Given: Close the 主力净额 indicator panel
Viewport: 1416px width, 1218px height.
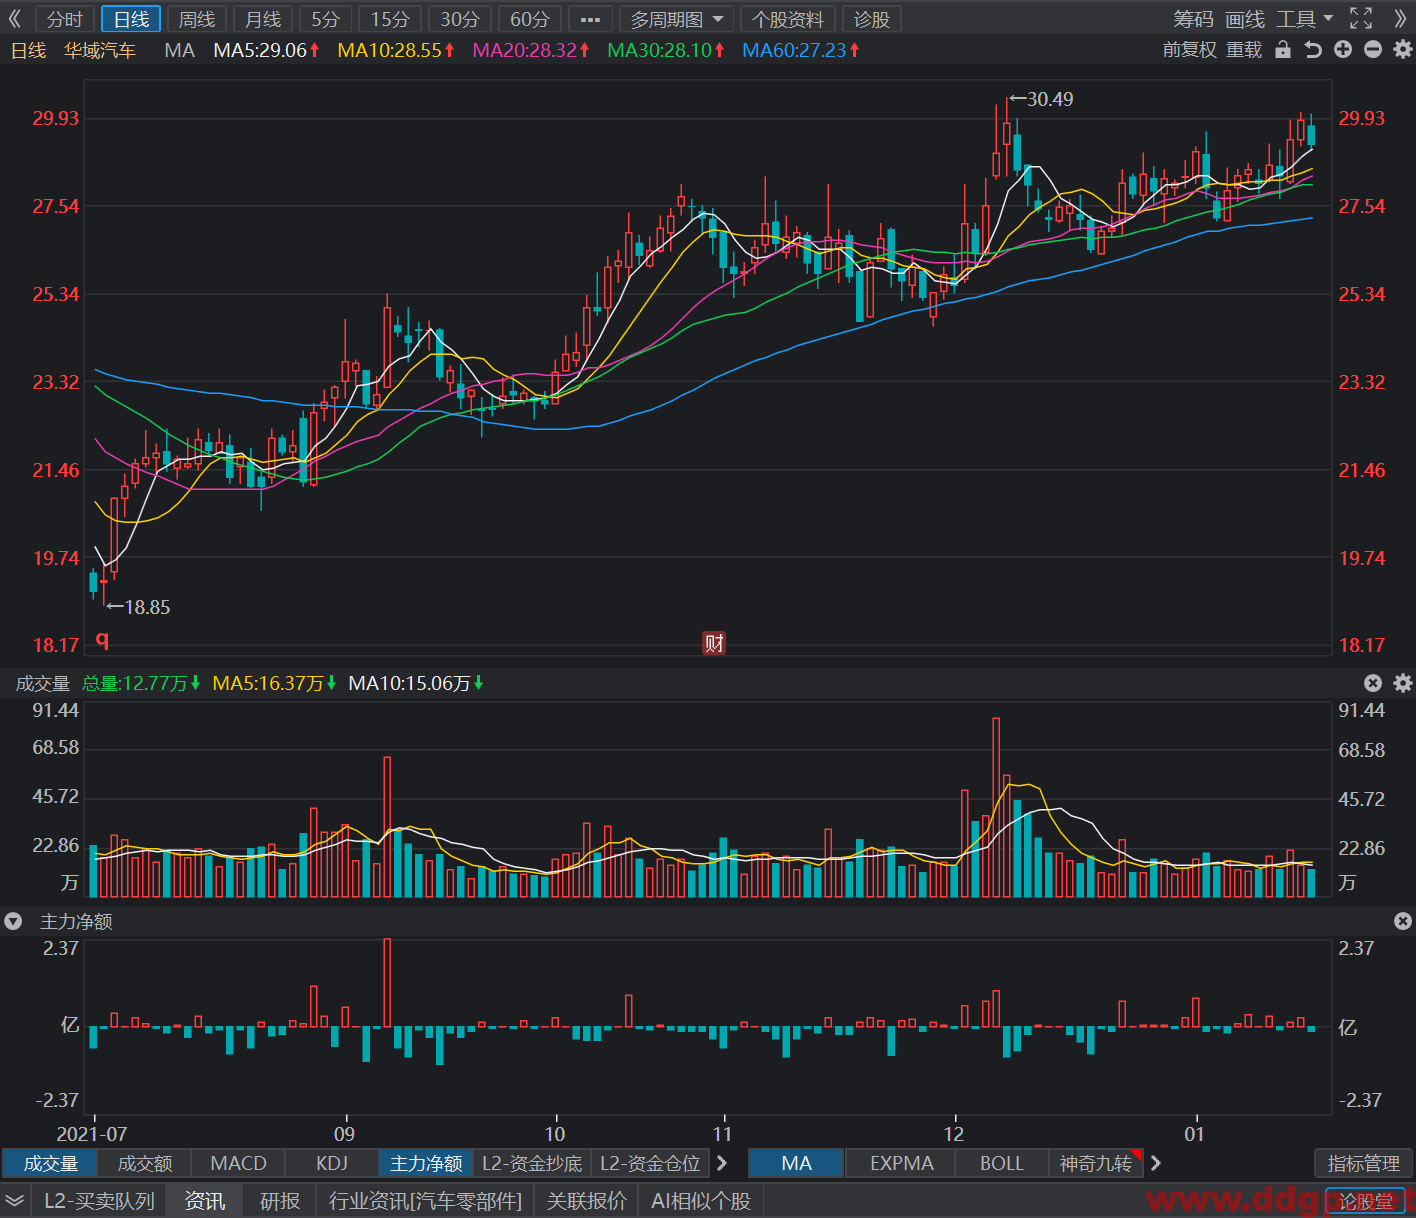Looking at the screenshot, I should pos(1403,921).
